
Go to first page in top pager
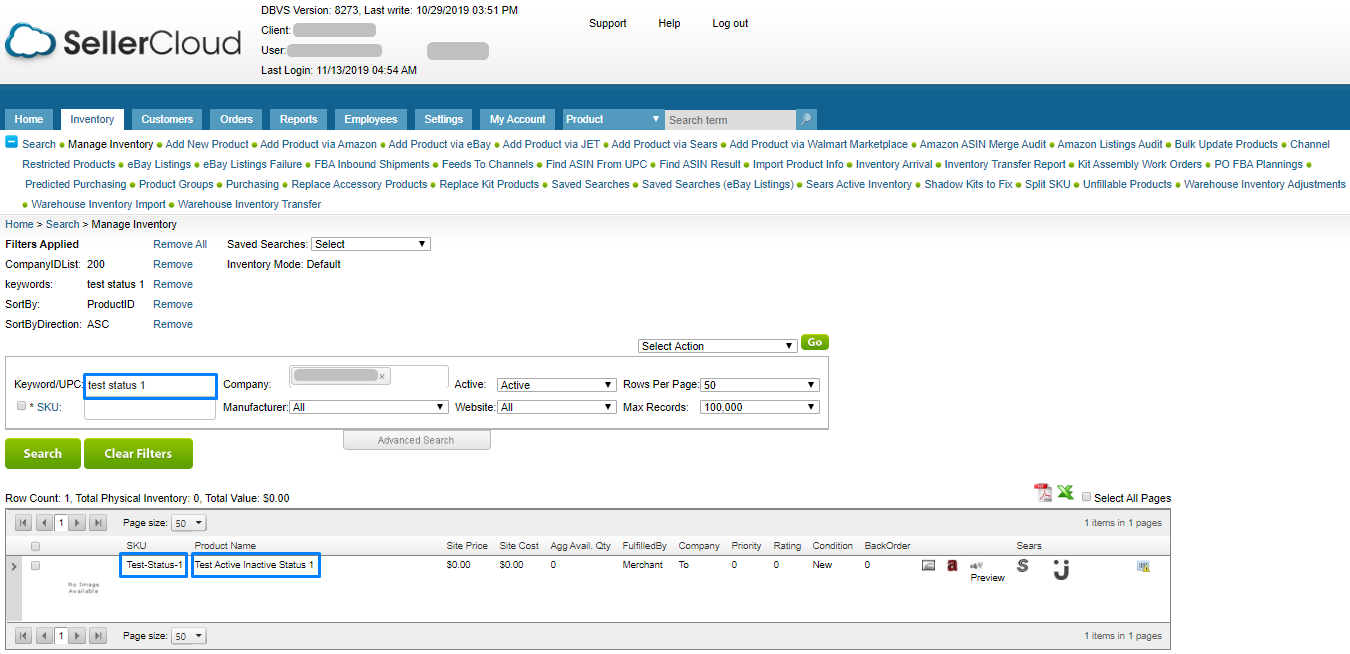24,522
